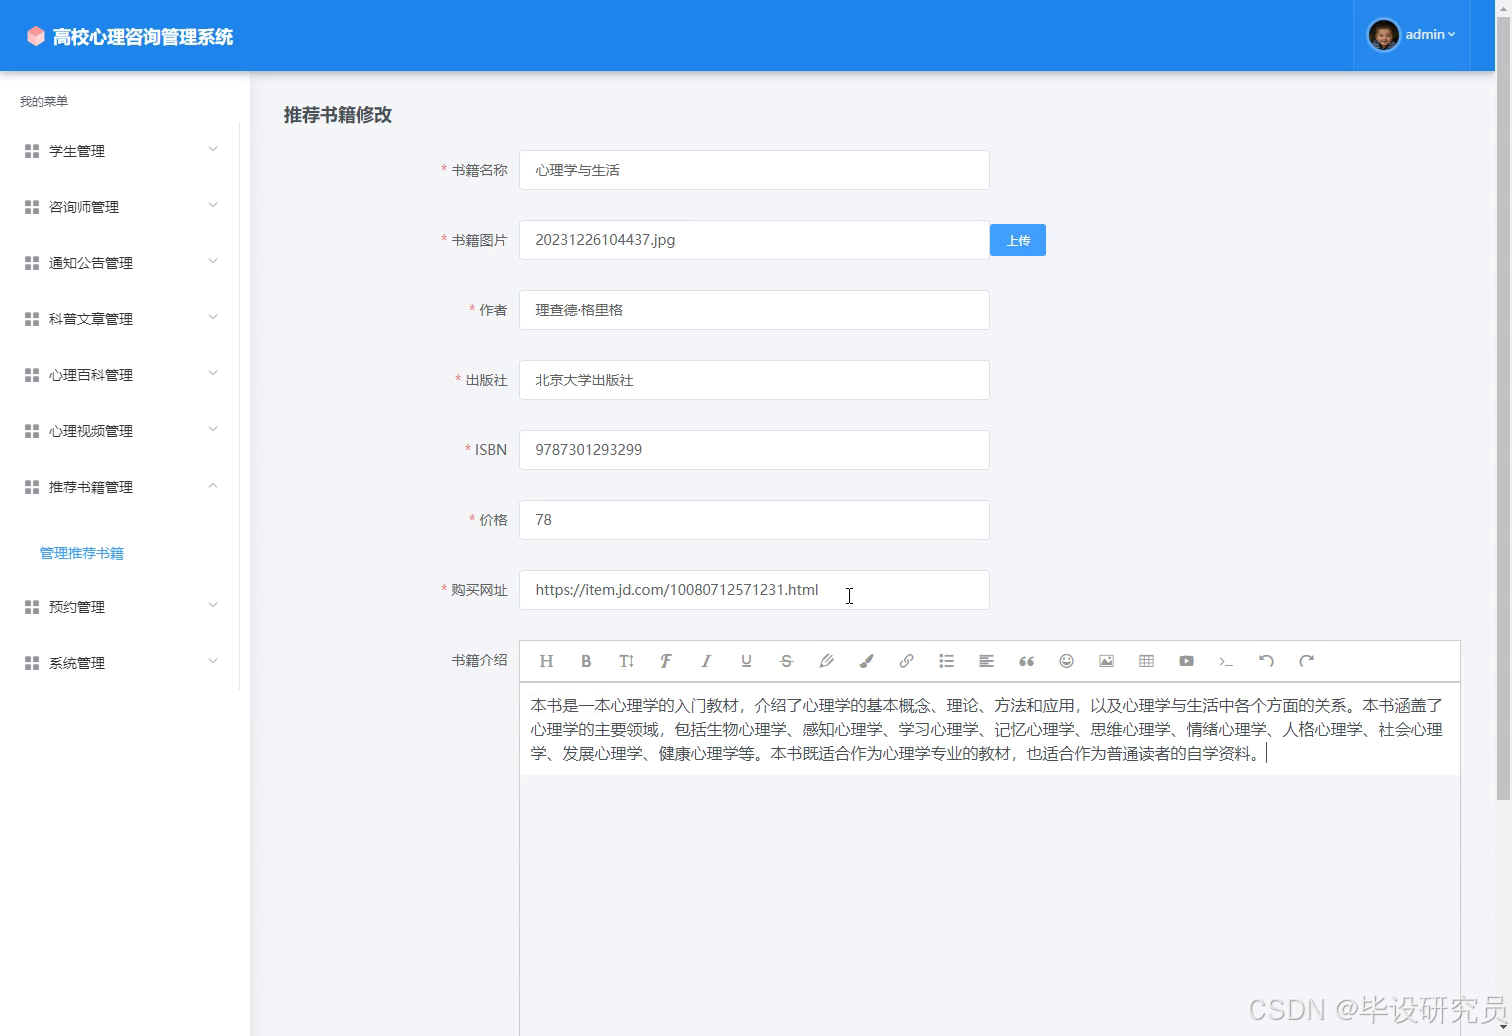Click the page vertical scrollbar
This screenshot has height=1036, width=1512.
(1503, 410)
